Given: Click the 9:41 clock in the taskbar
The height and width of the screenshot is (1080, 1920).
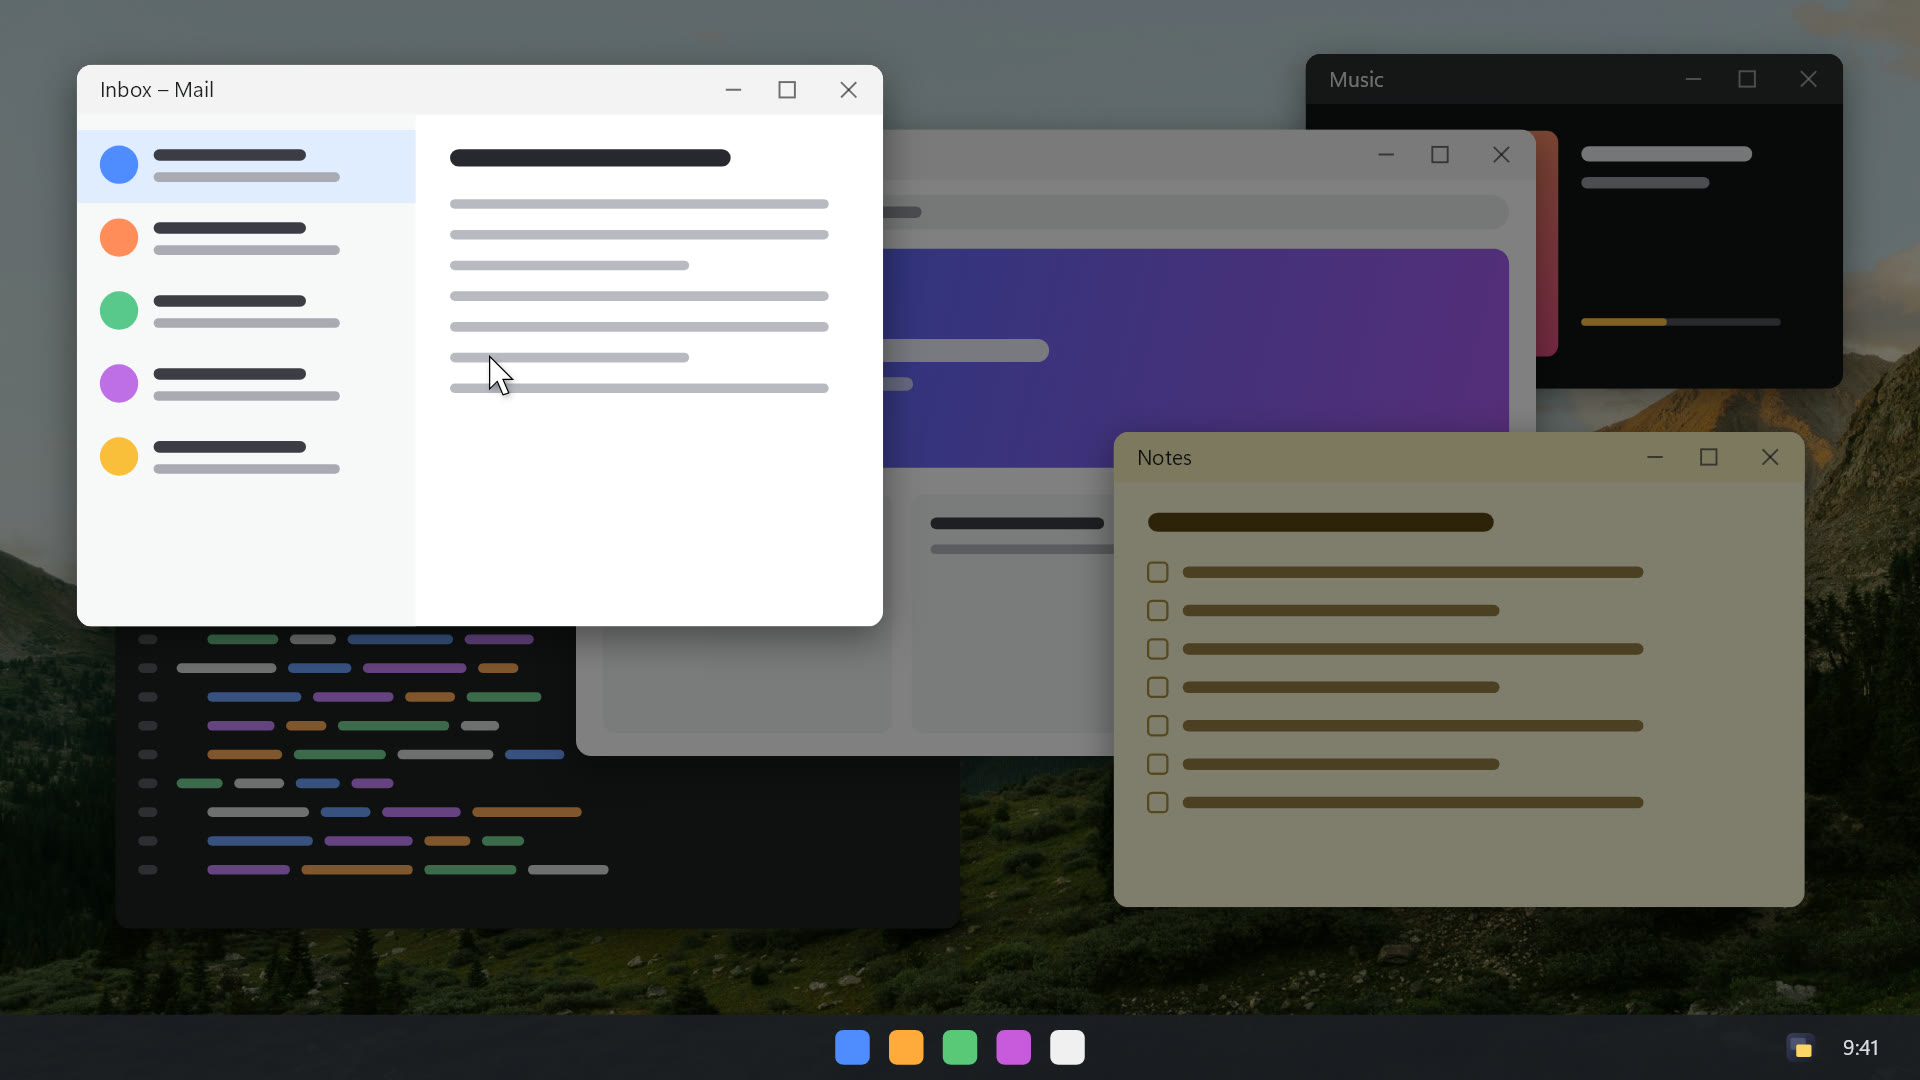Looking at the screenshot, I should (x=1861, y=1047).
